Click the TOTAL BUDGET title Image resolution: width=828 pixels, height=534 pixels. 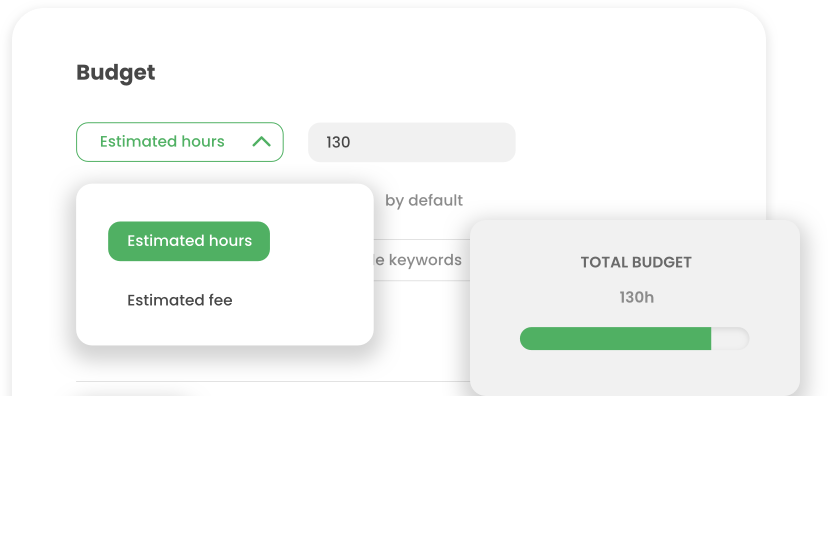pos(636,263)
